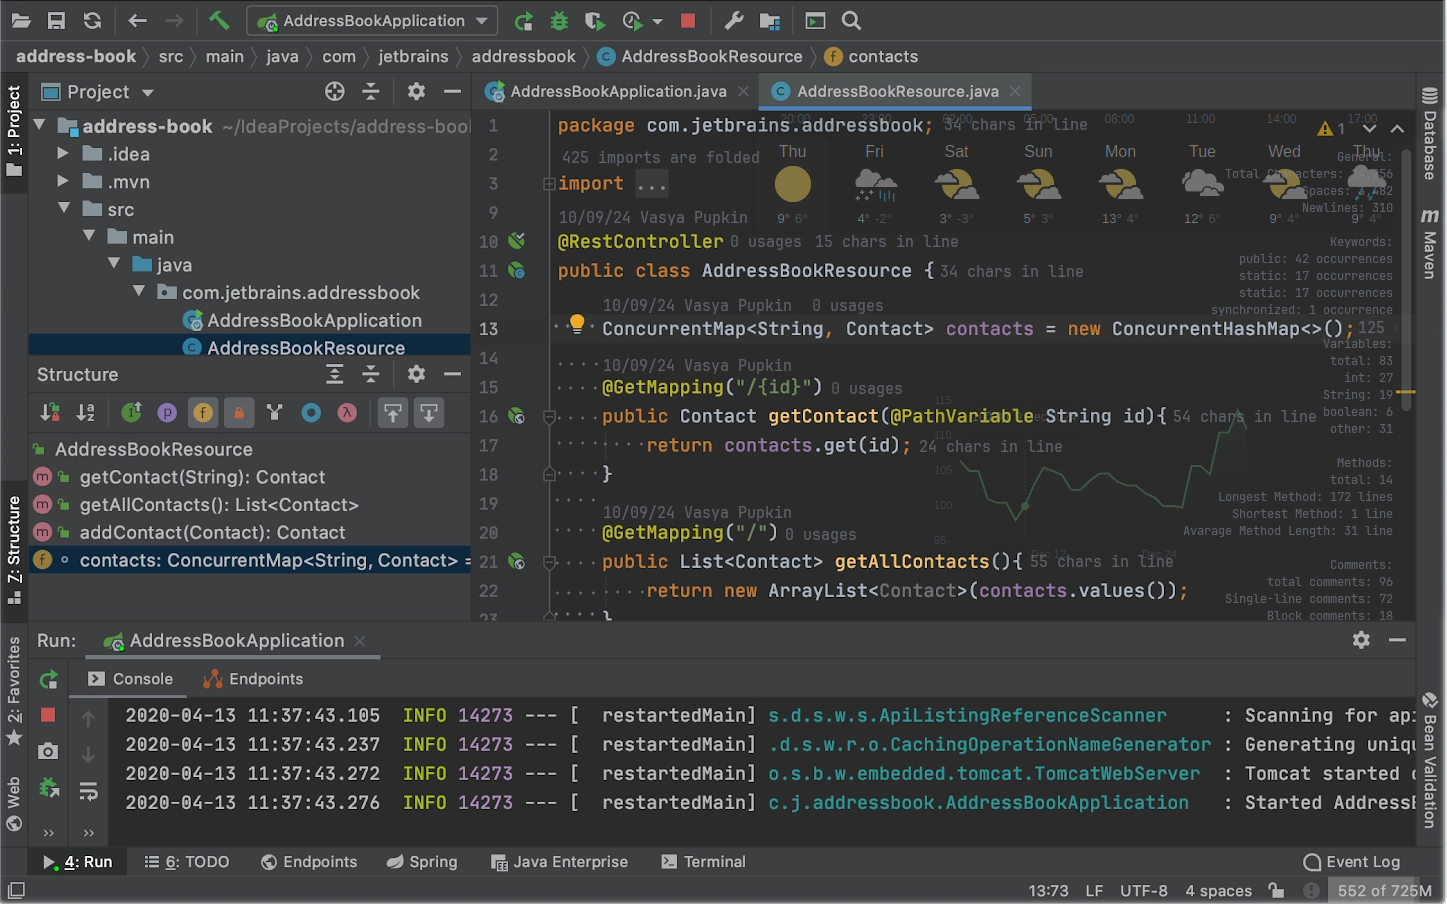The width and height of the screenshot is (1447, 904).
Task: Toggle soft-wrap in the console gutter
Action: (x=88, y=792)
